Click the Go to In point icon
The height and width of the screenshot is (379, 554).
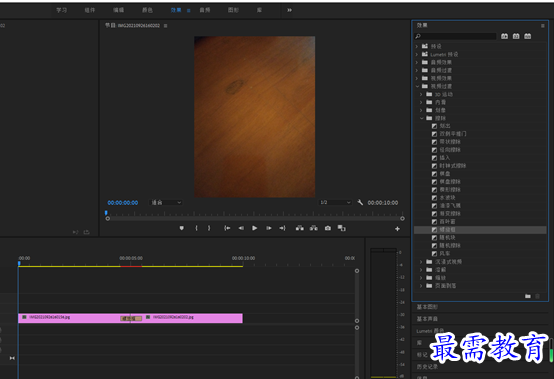pos(227,228)
